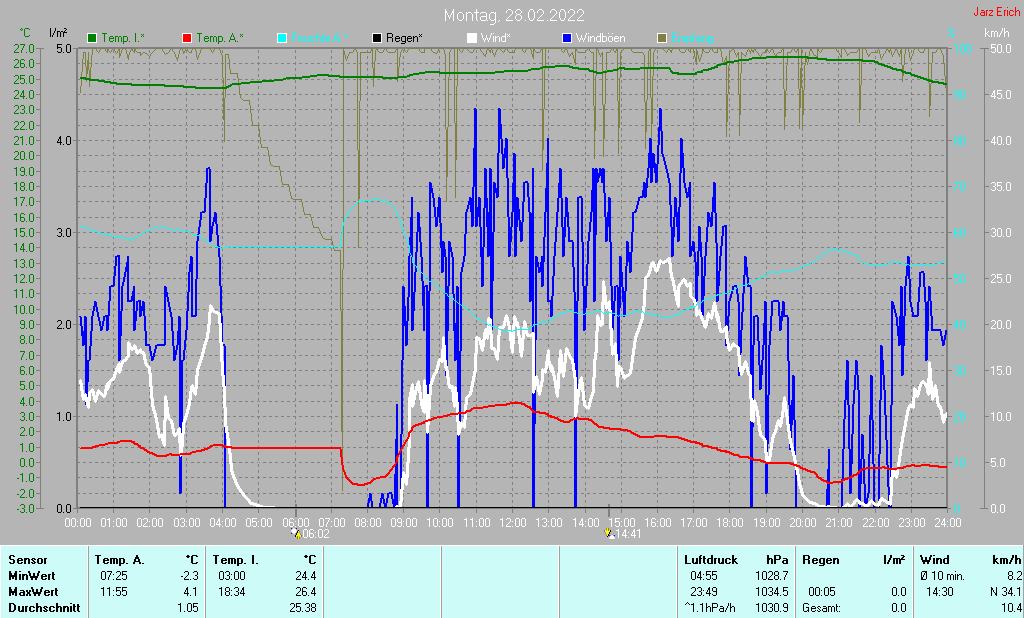
Task: Click the Temp. I. maximum time '18:34'
Action: 232,592
